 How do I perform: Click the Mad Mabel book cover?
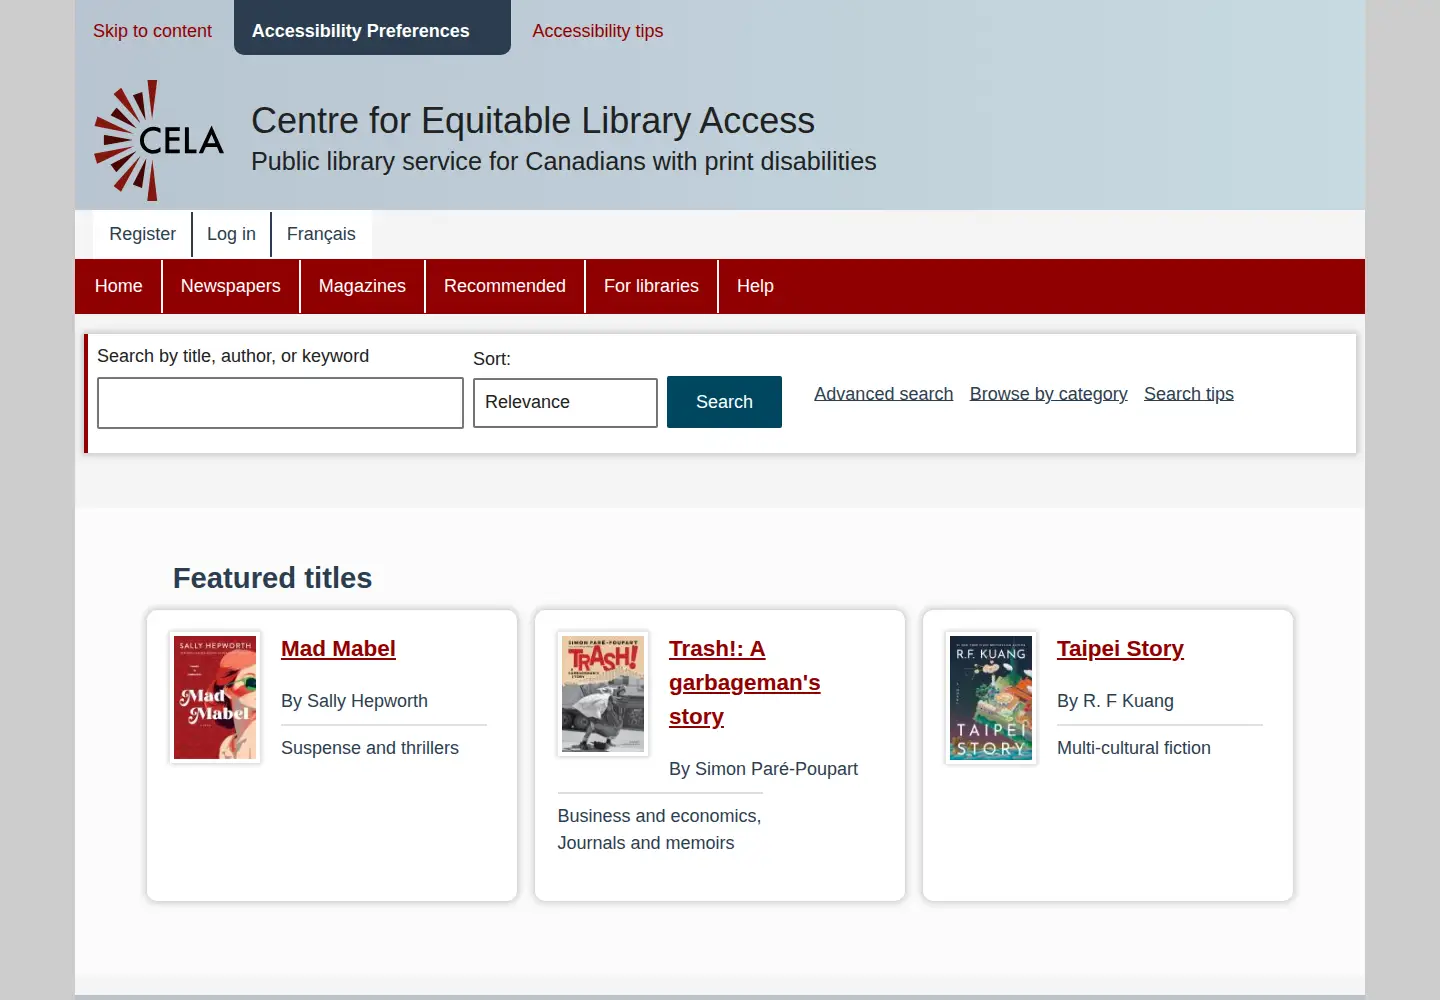215,698
